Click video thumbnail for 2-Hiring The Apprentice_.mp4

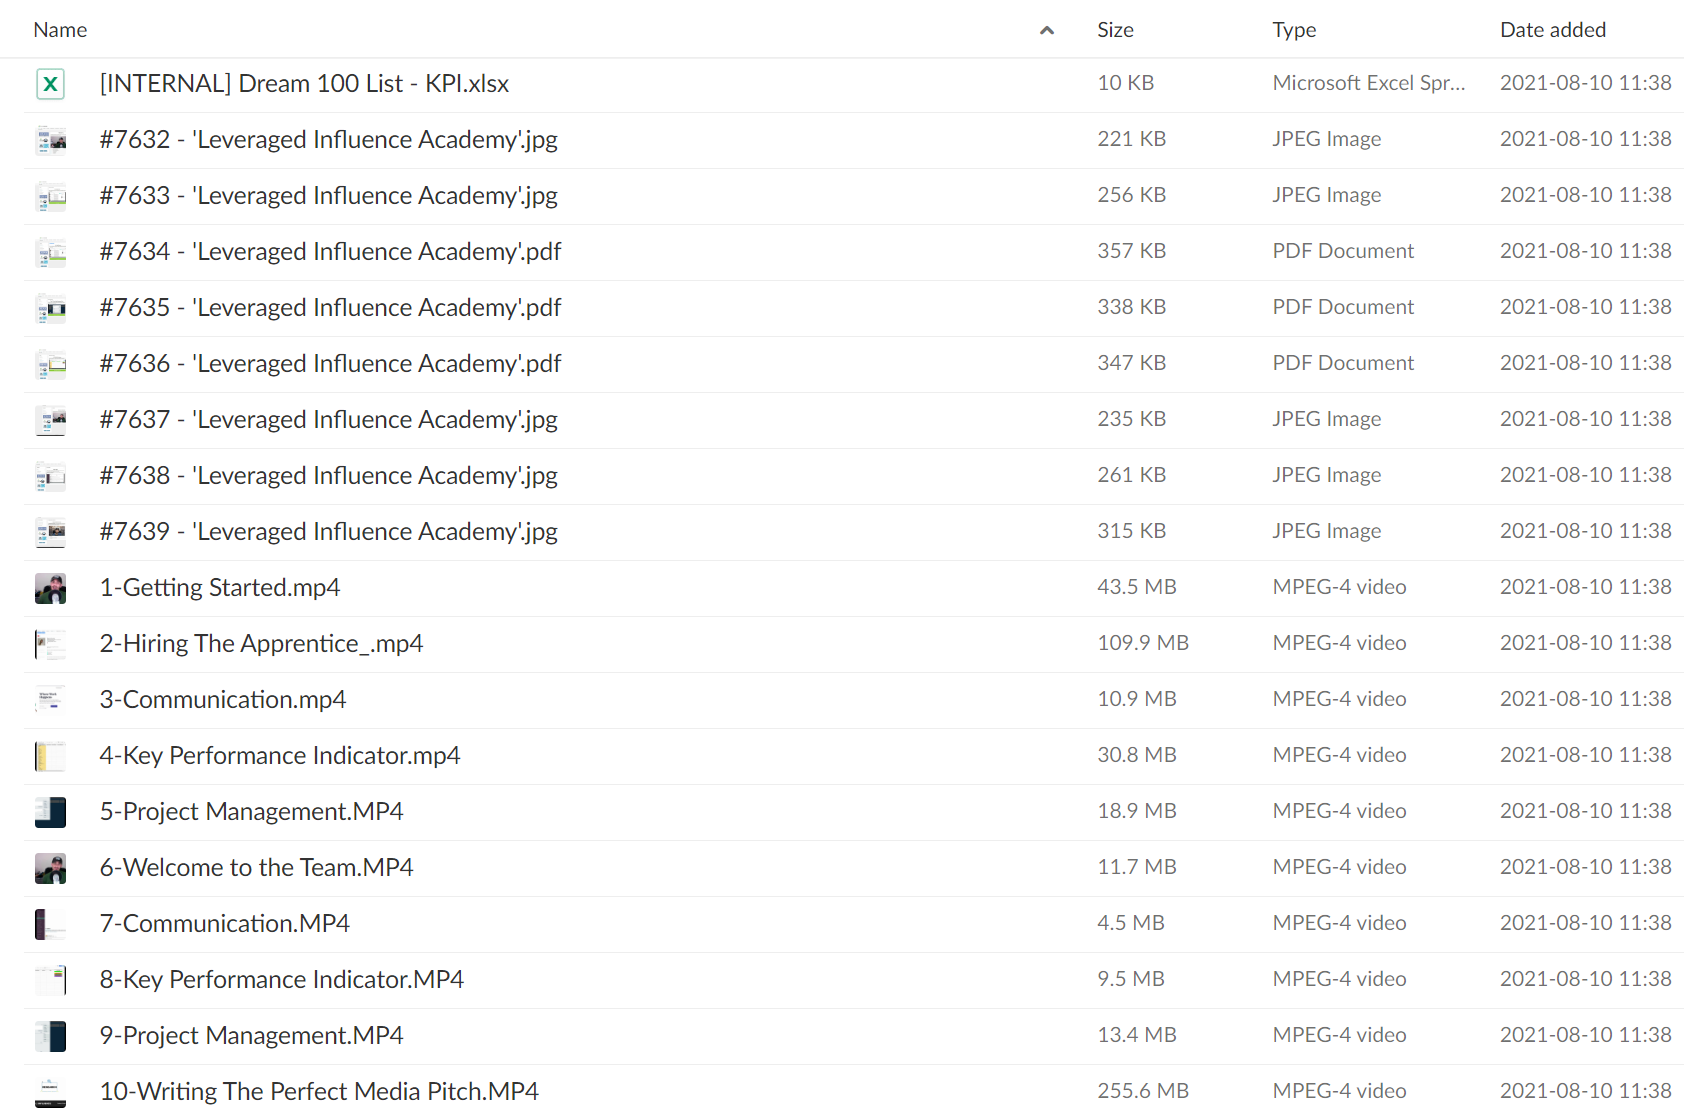point(50,644)
